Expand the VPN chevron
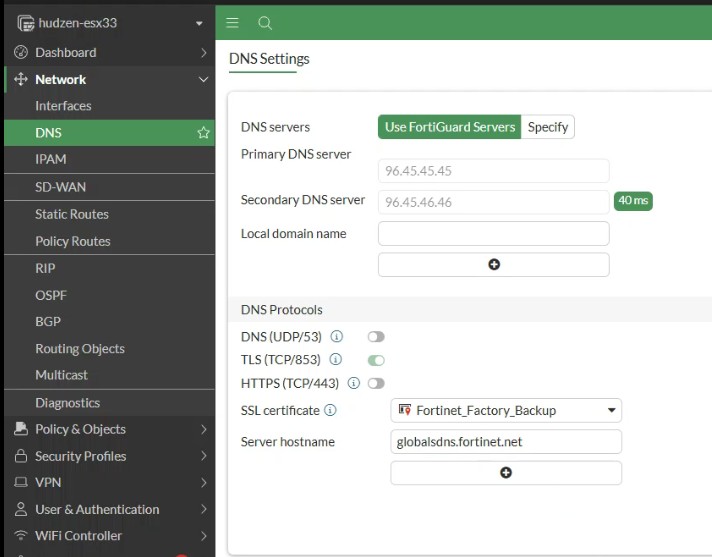Image resolution: width=712 pixels, height=557 pixels. [x=203, y=483]
